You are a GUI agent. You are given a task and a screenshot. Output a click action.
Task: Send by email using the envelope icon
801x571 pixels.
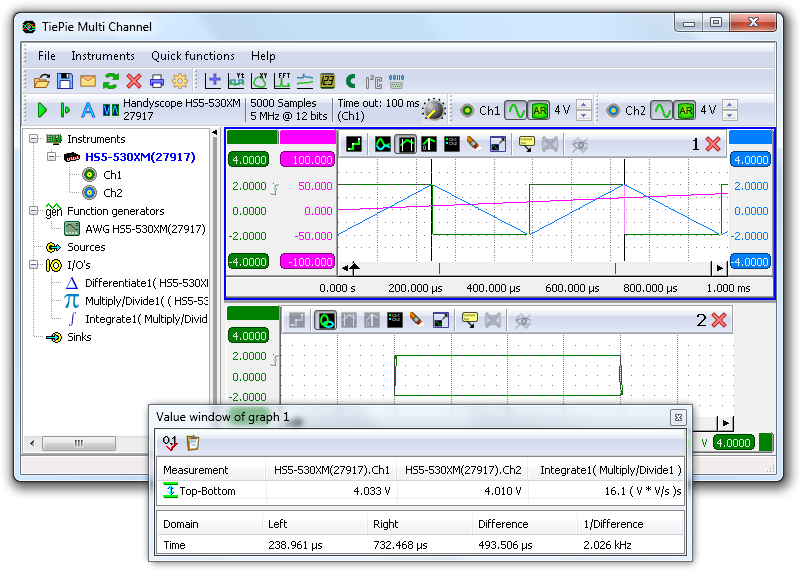[x=88, y=81]
